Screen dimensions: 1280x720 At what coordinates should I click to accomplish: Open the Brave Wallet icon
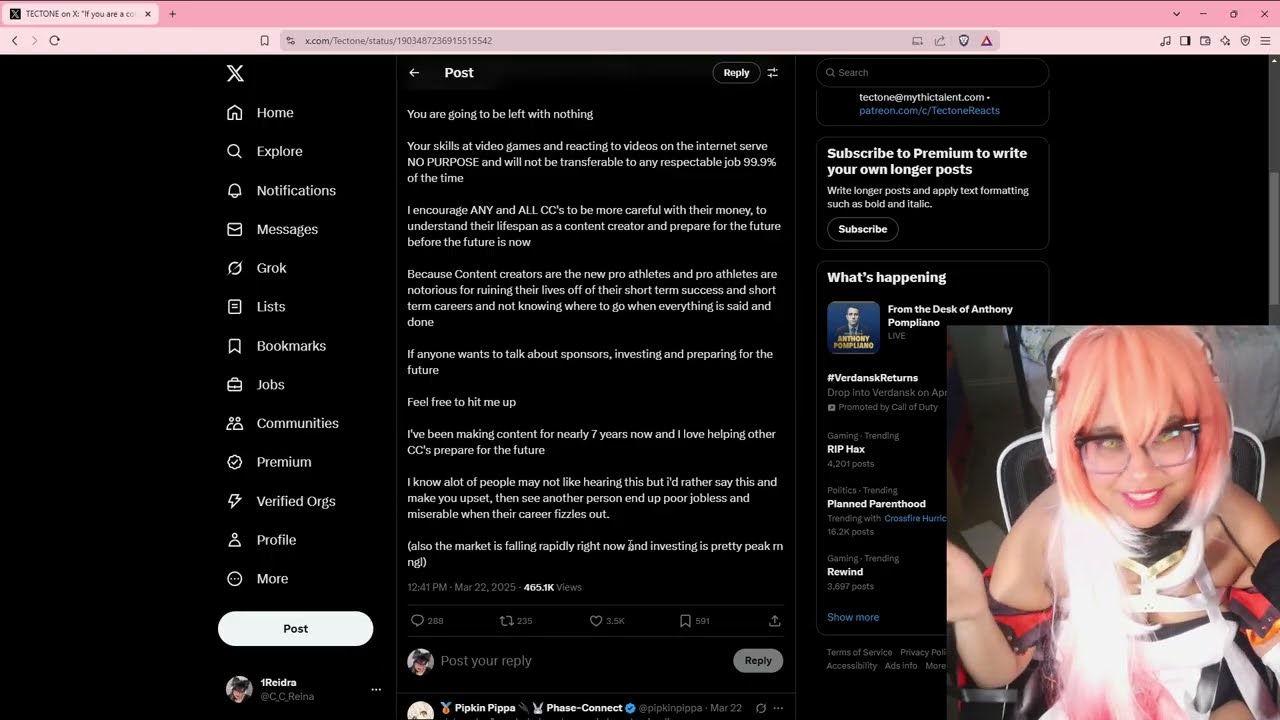point(1205,41)
